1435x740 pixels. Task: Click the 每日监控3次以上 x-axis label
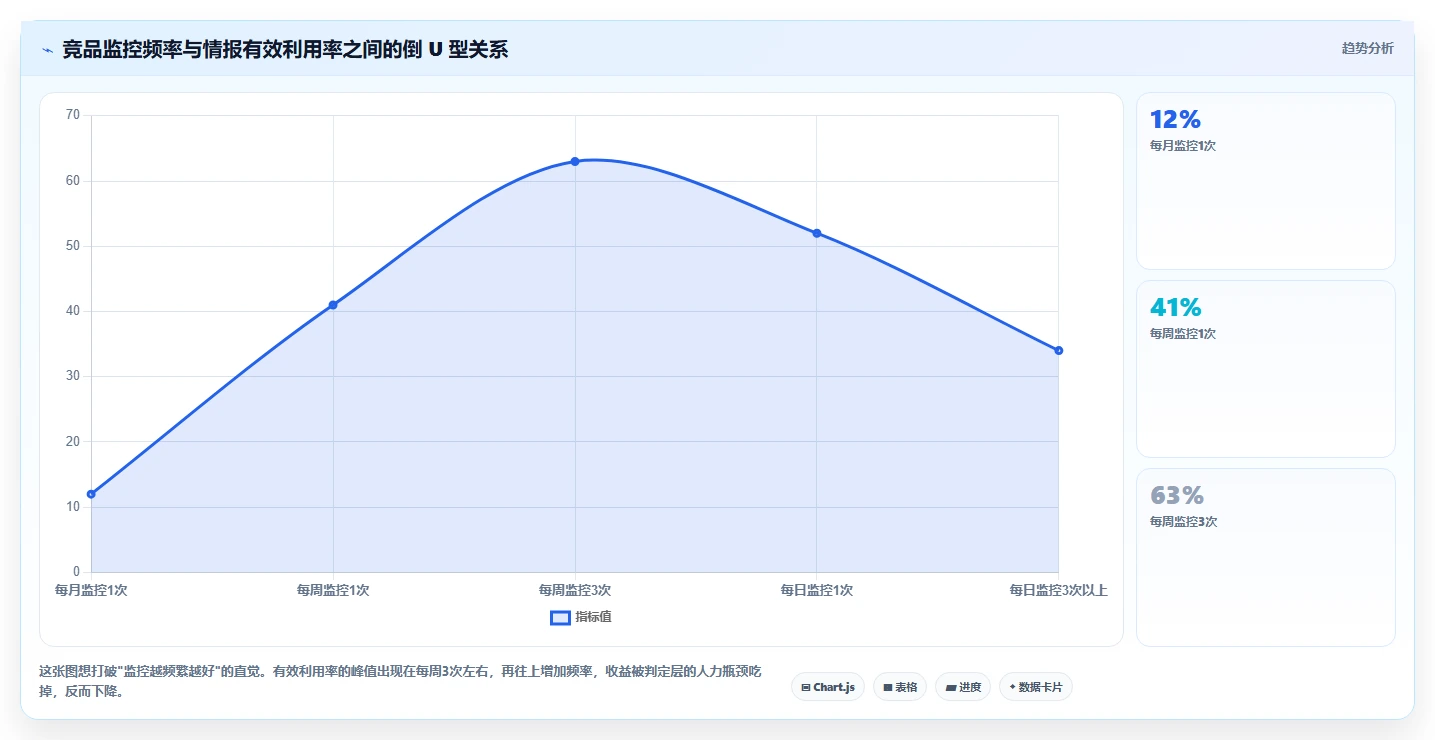click(1058, 590)
